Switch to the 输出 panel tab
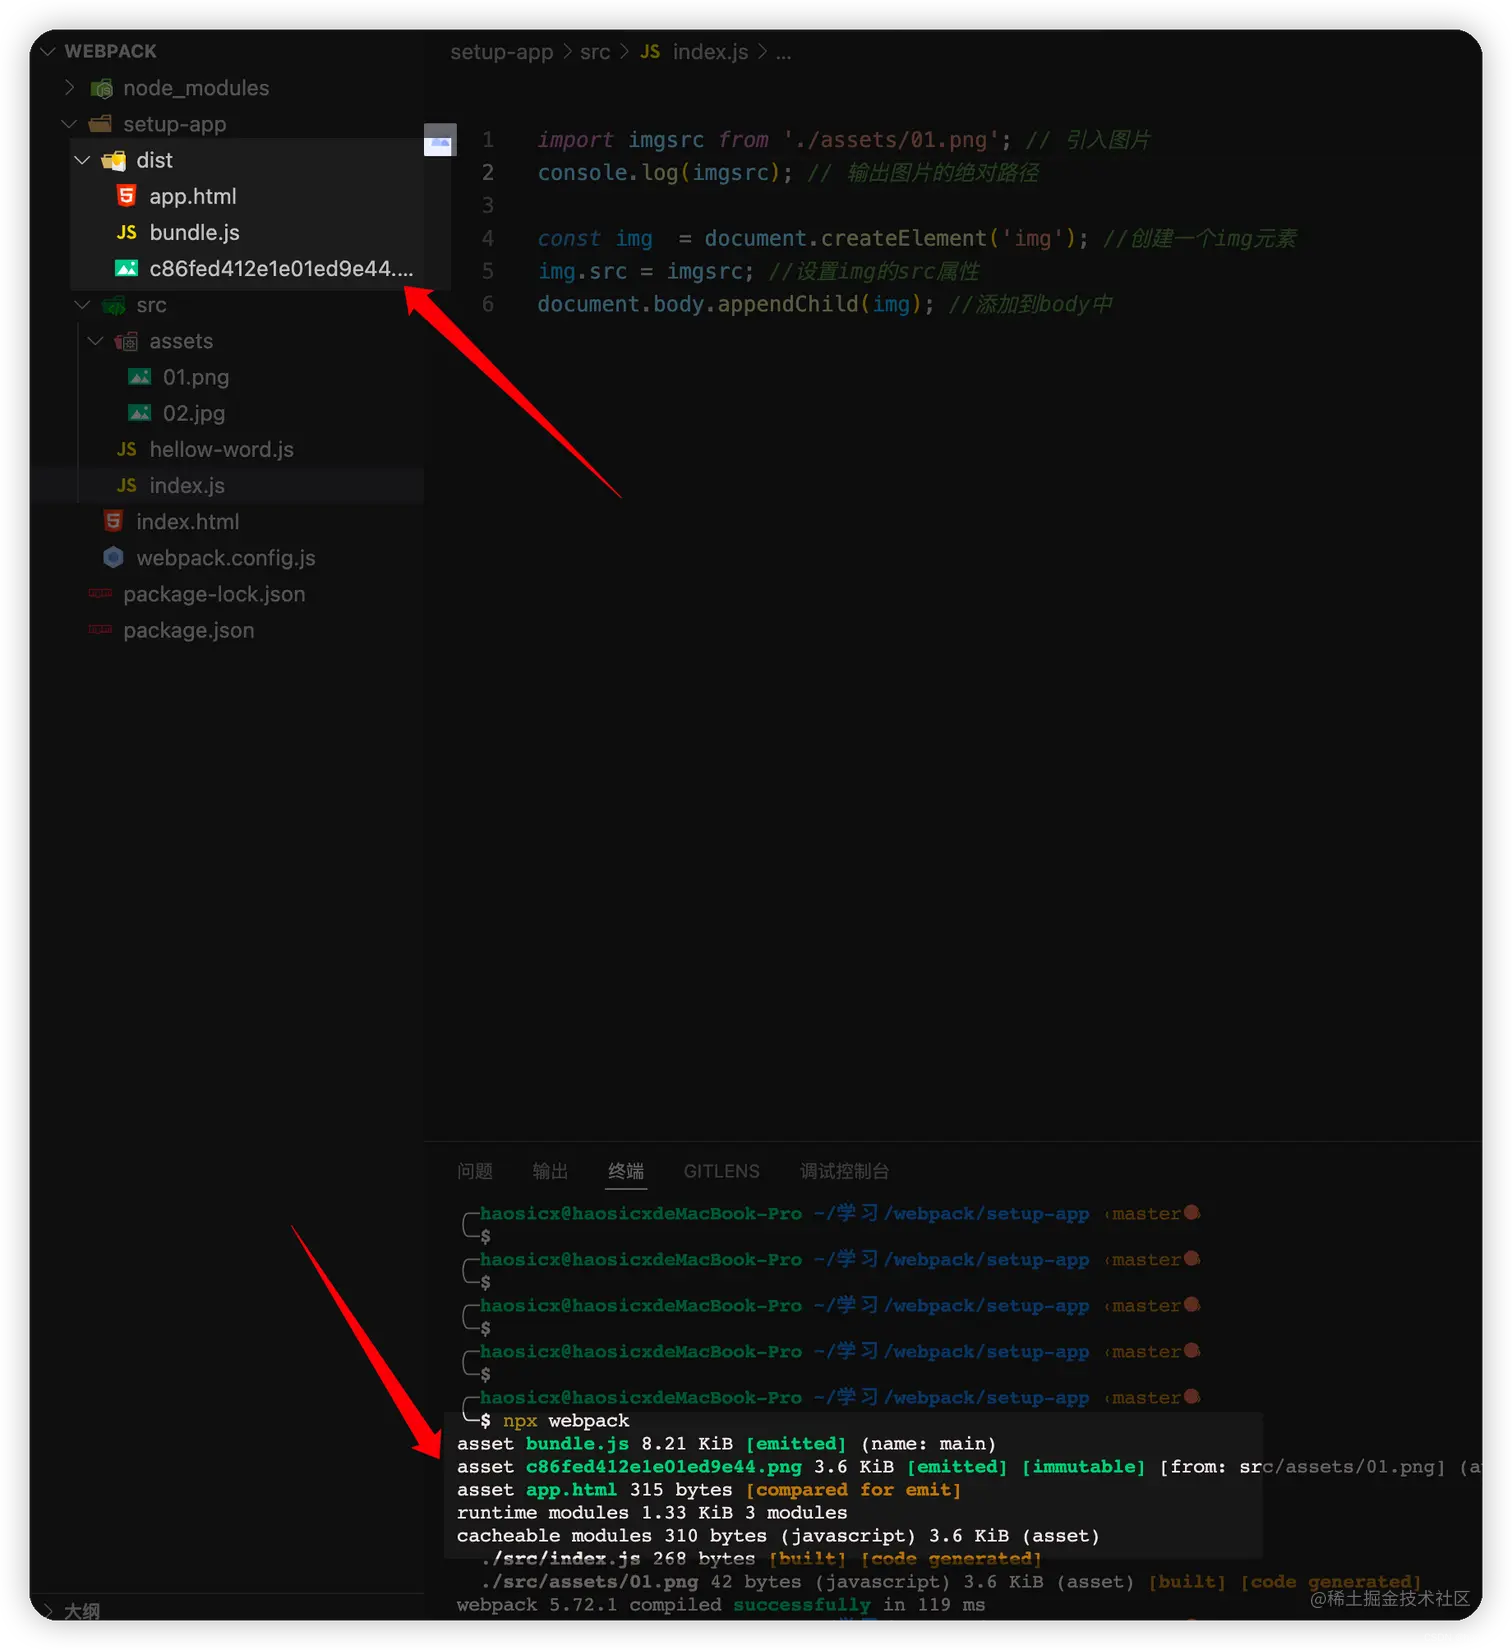Image resolution: width=1512 pixels, height=1650 pixels. (550, 1171)
